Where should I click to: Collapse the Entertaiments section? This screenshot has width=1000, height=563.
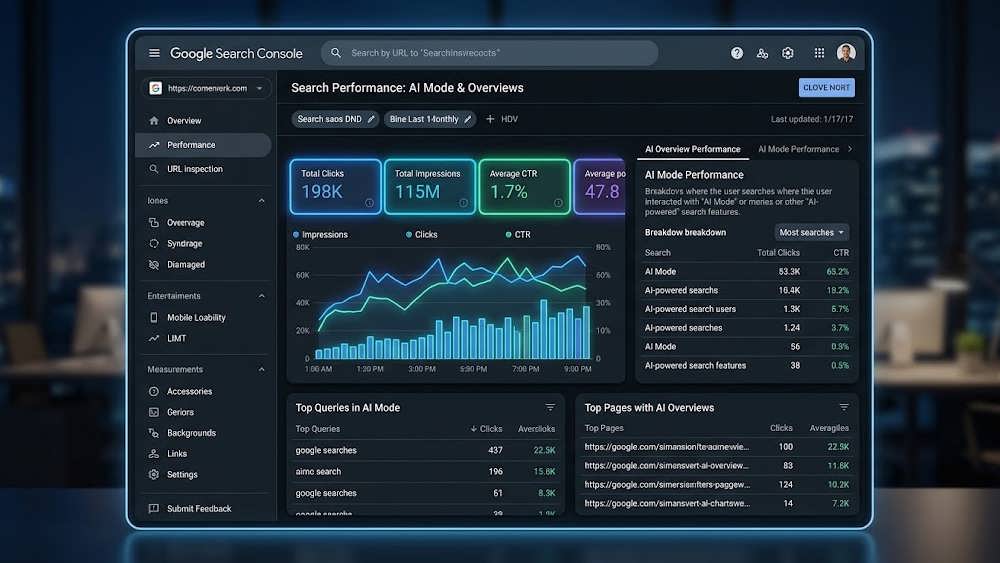click(x=261, y=296)
